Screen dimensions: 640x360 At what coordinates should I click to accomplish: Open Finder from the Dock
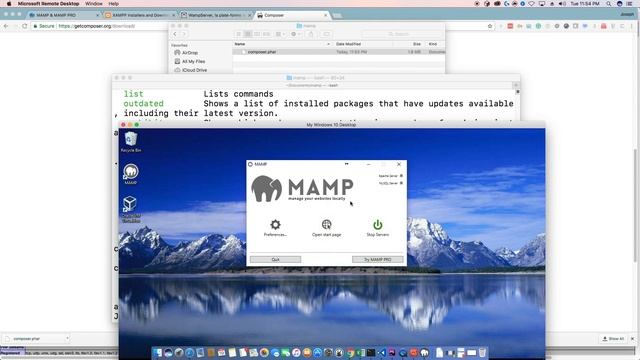[x=158, y=353]
